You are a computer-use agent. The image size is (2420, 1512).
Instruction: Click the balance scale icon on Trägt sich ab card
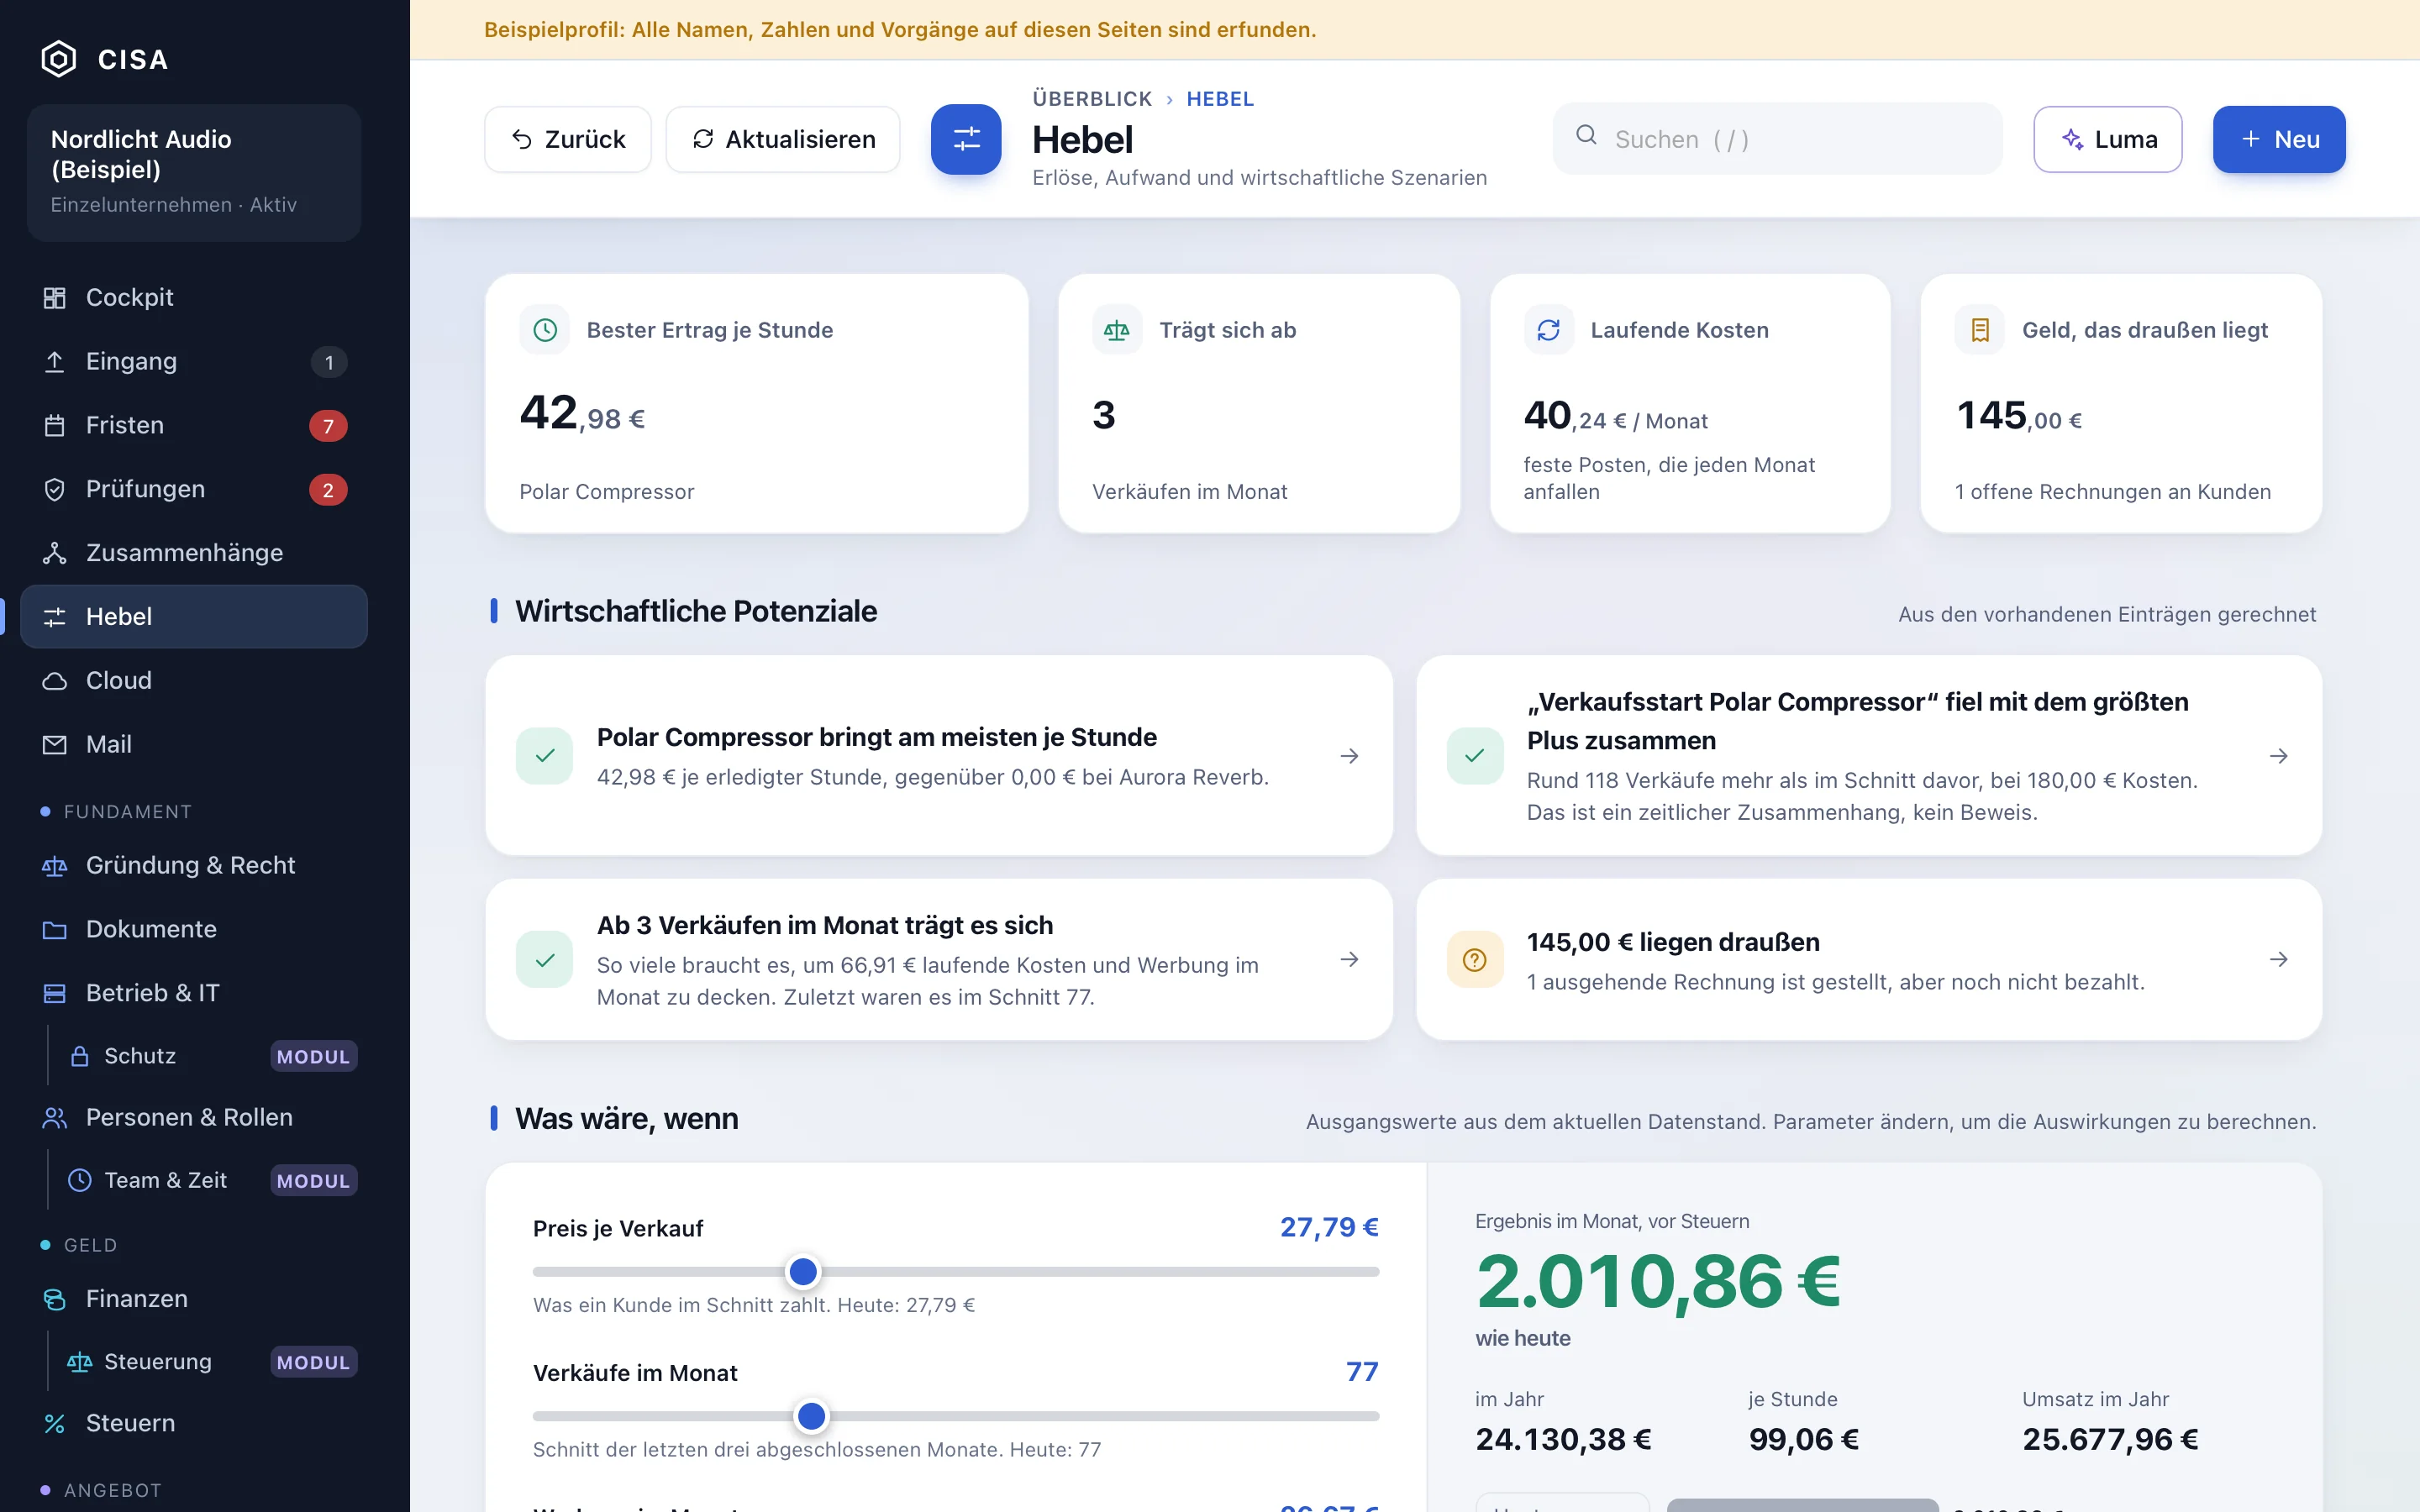click(x=1117, y=330)
